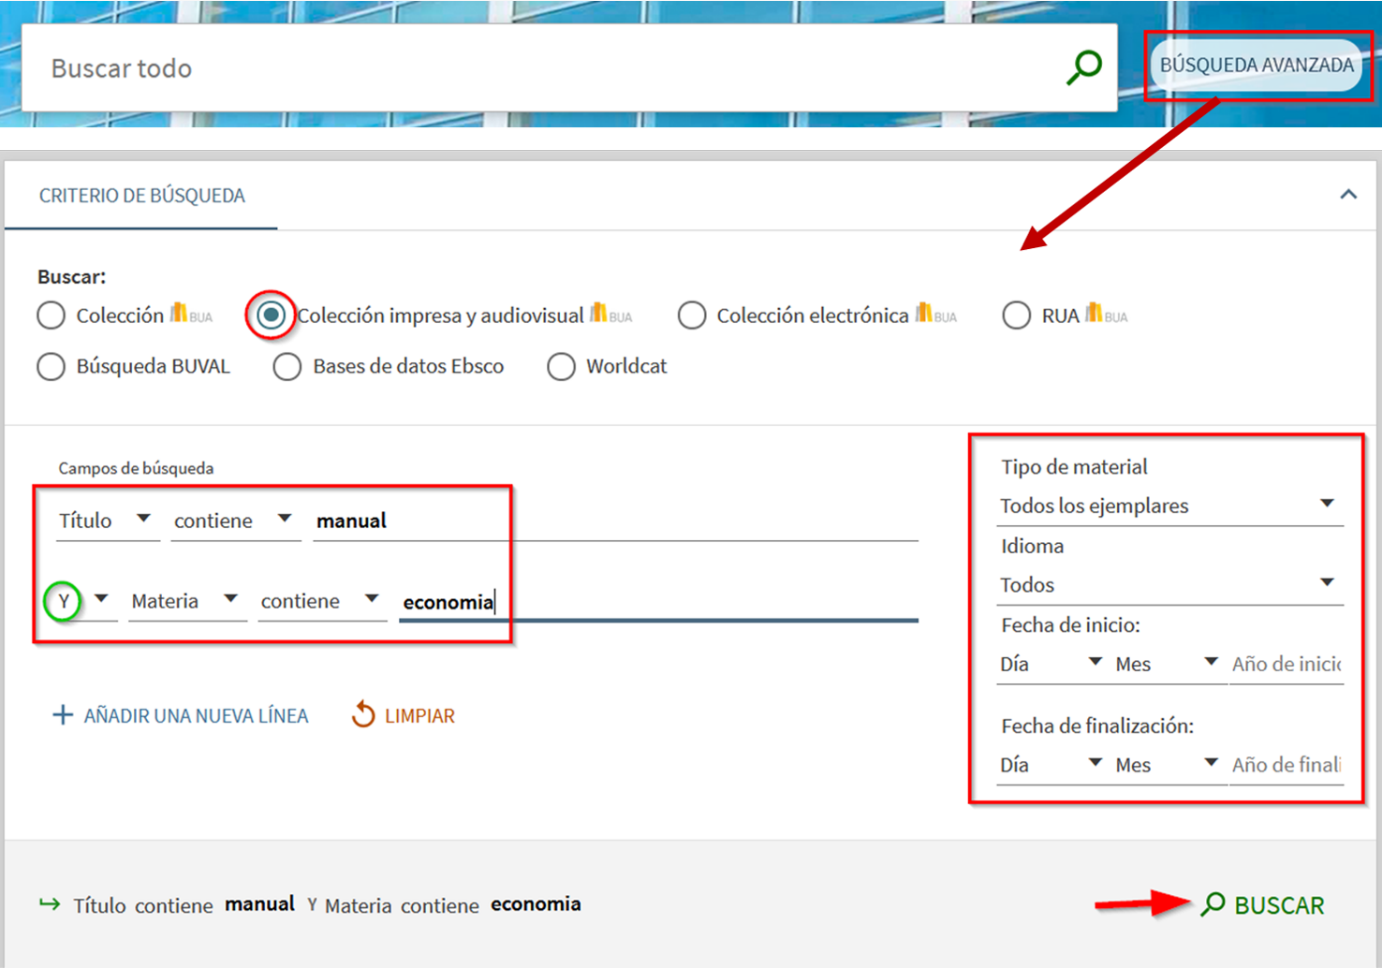Choose Colección electrónica radio button
Viewport: 1382px width, 968px height.
click(x=691, y=316)
